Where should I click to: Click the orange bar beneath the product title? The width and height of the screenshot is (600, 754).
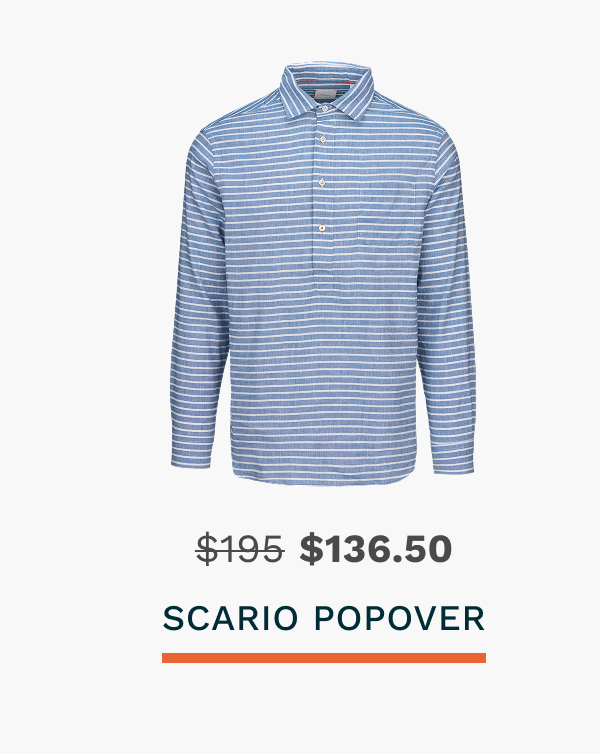click(324, 658)
